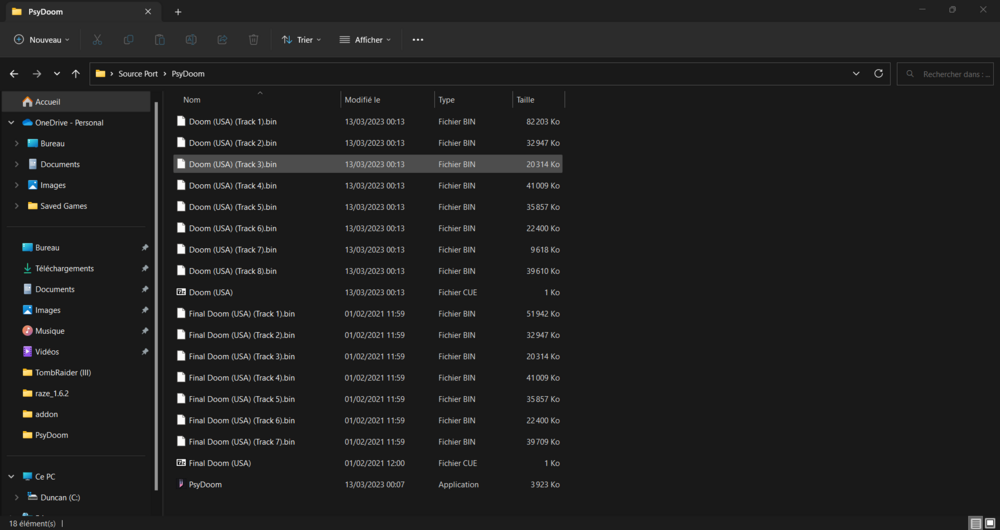Click the Nouveau button
Screen dimensions: 1000x530
42,40
